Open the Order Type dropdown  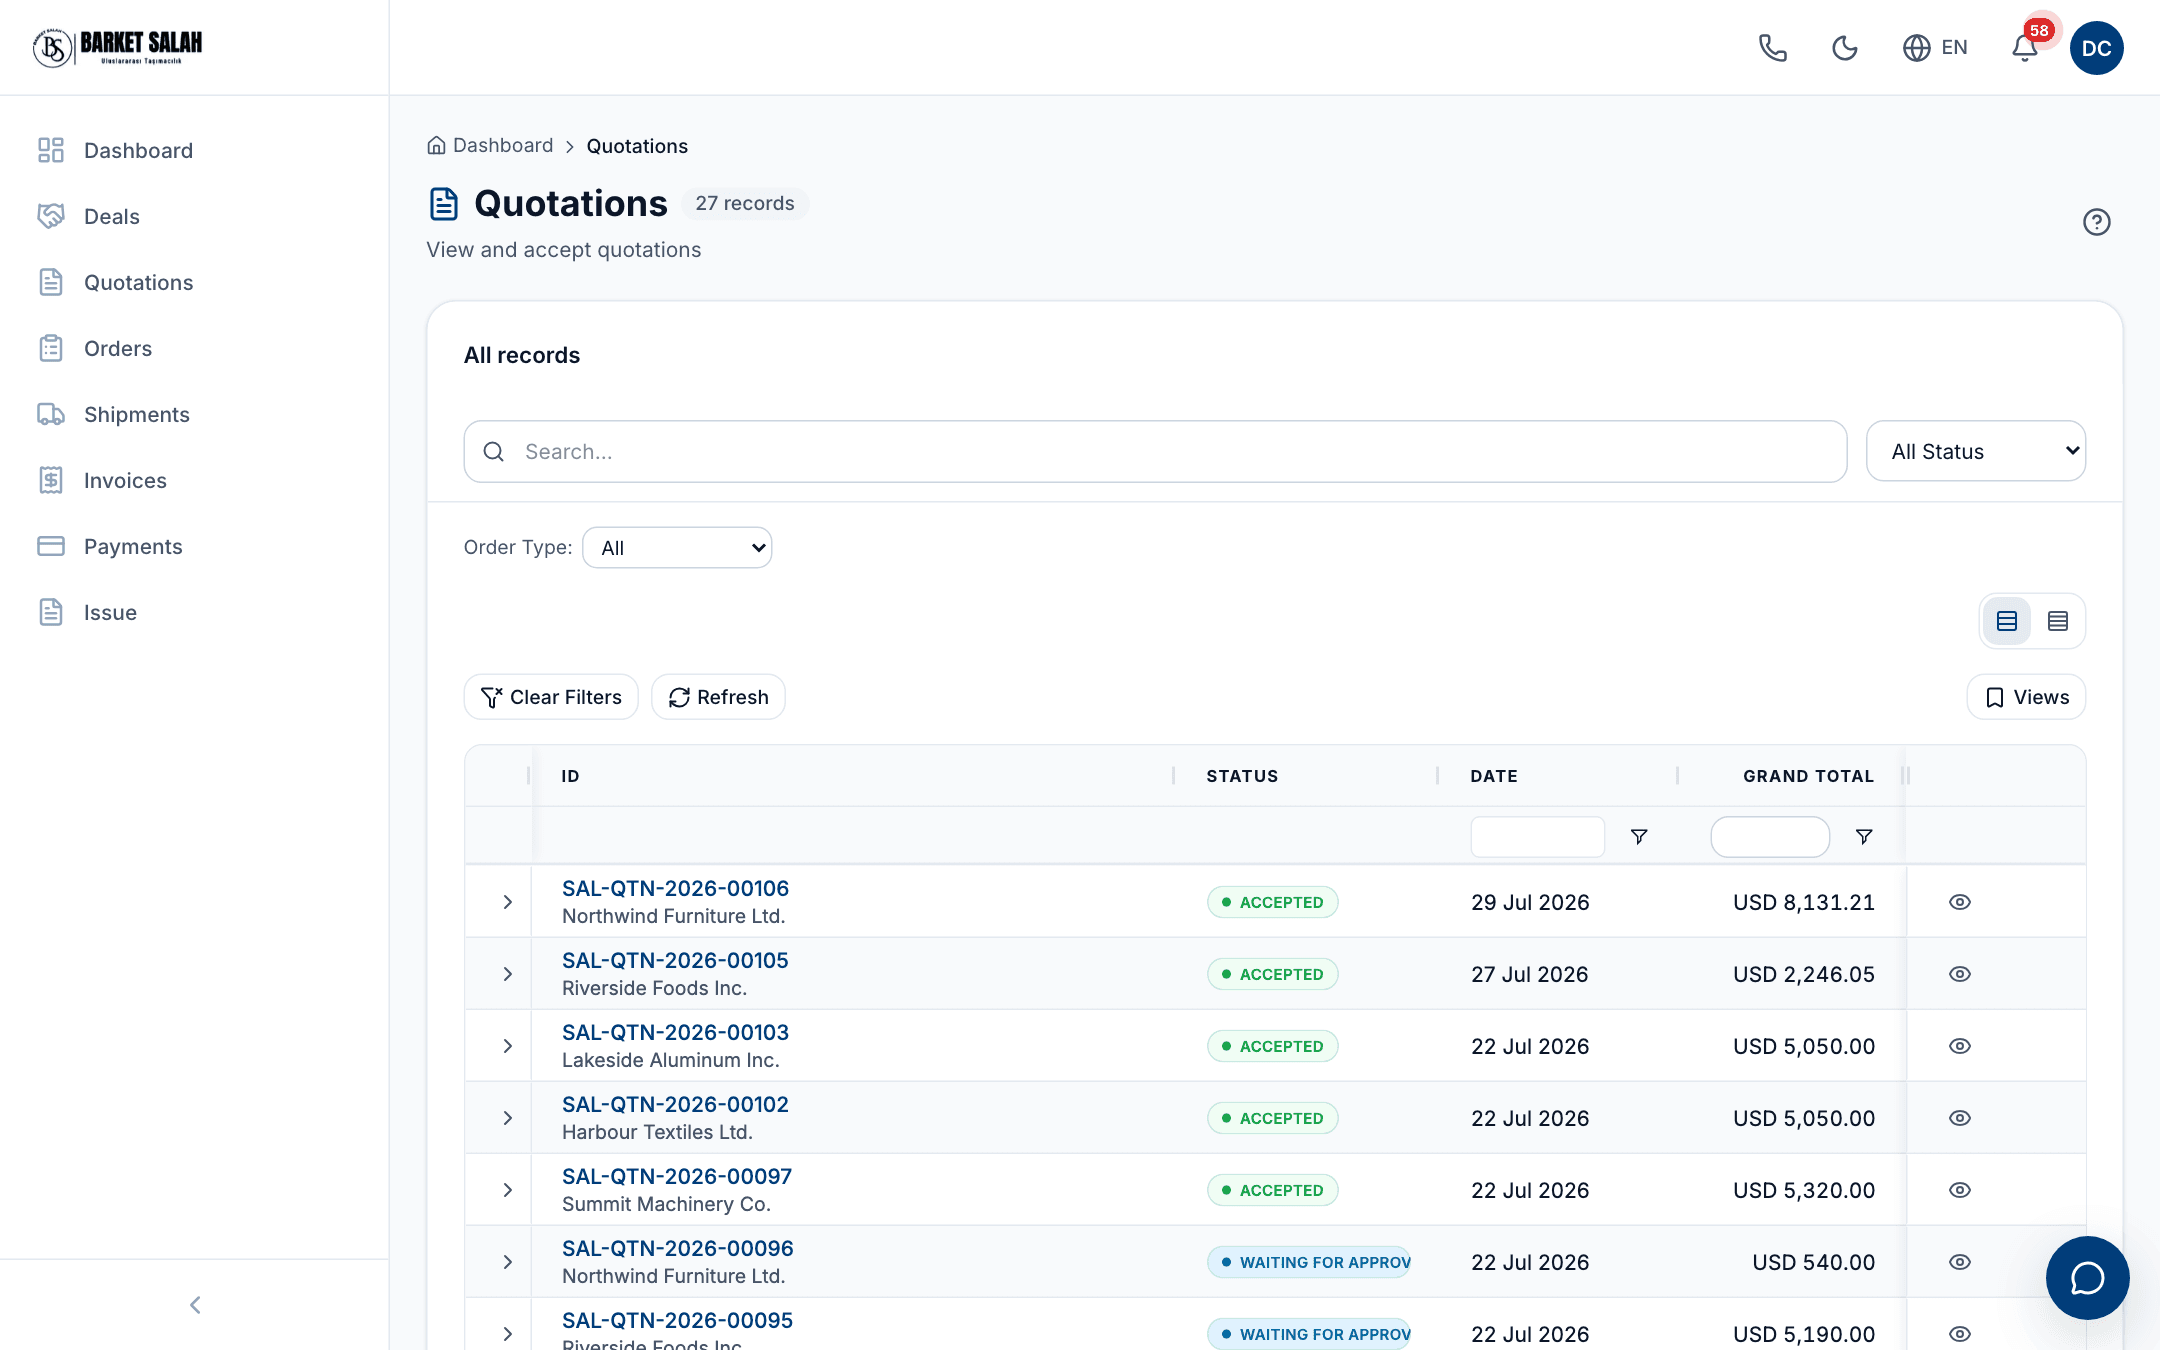point(677,548)
